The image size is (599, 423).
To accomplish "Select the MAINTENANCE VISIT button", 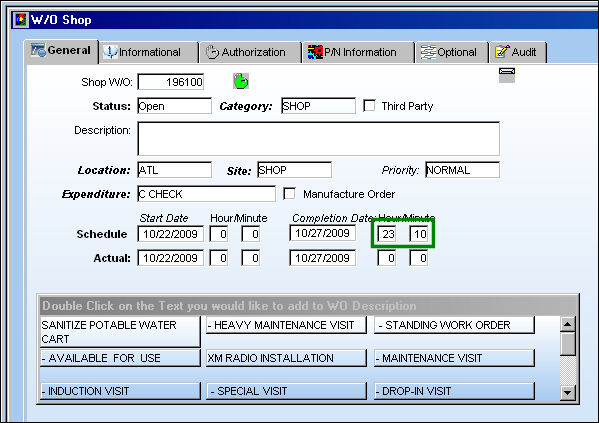I will [454, 358].
